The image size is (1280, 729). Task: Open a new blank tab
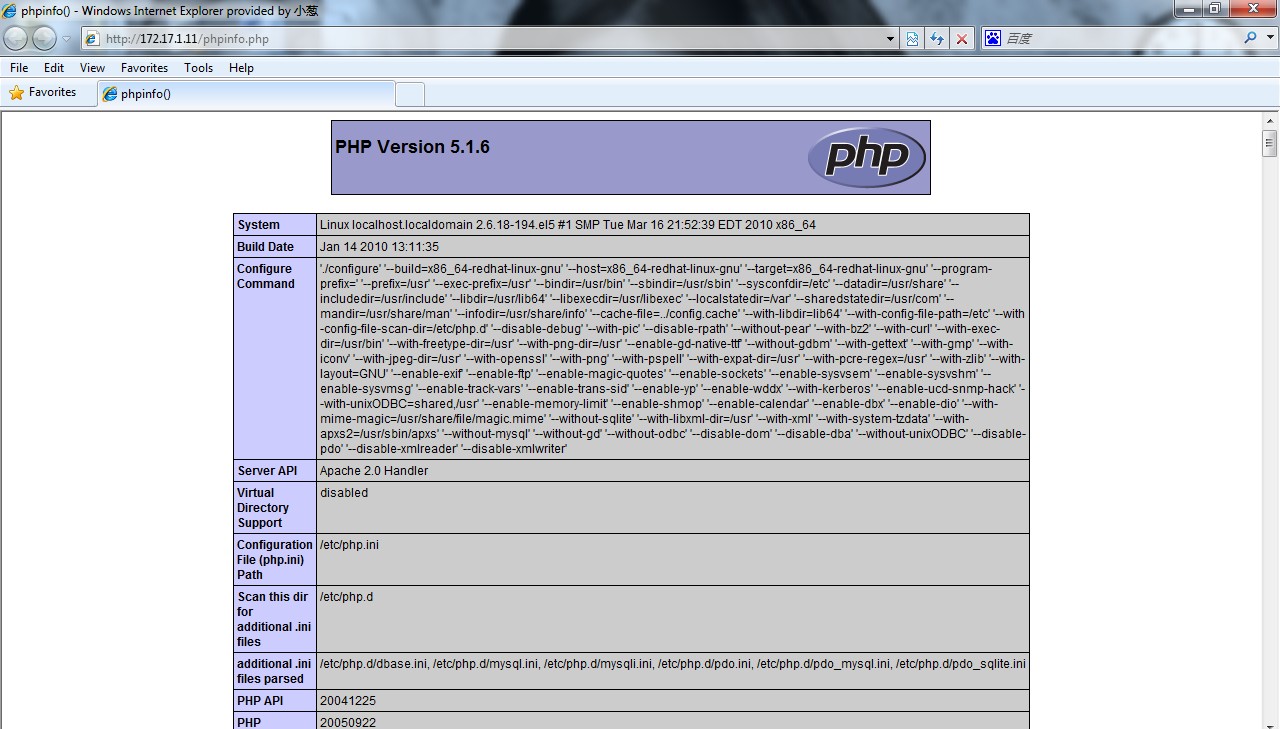(x=410, y=94)
